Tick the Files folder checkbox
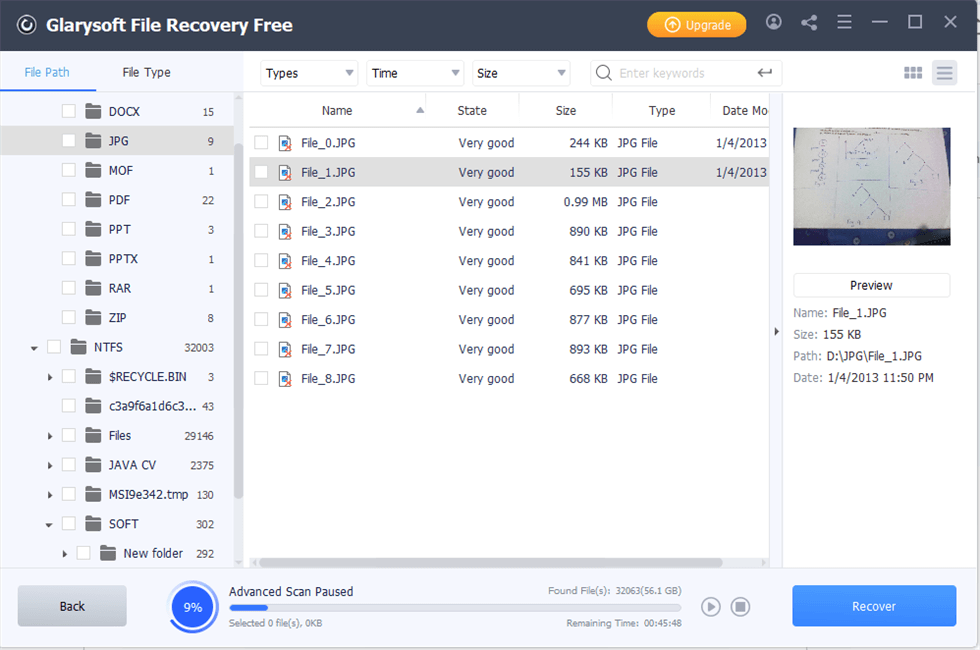The height and width of the screenshot is (650, 980). point(69,435)
